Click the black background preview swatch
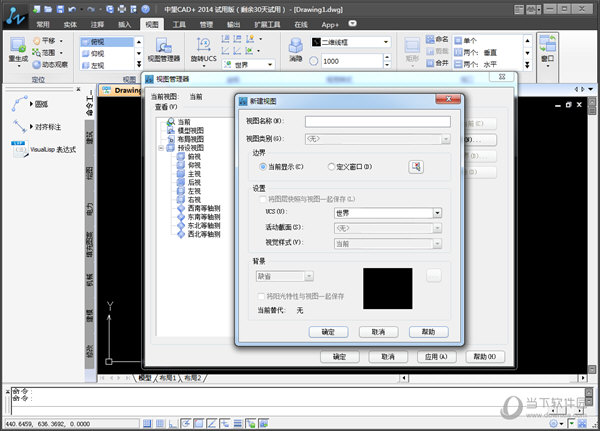This screenshot has height=431, width=600. 388,288
